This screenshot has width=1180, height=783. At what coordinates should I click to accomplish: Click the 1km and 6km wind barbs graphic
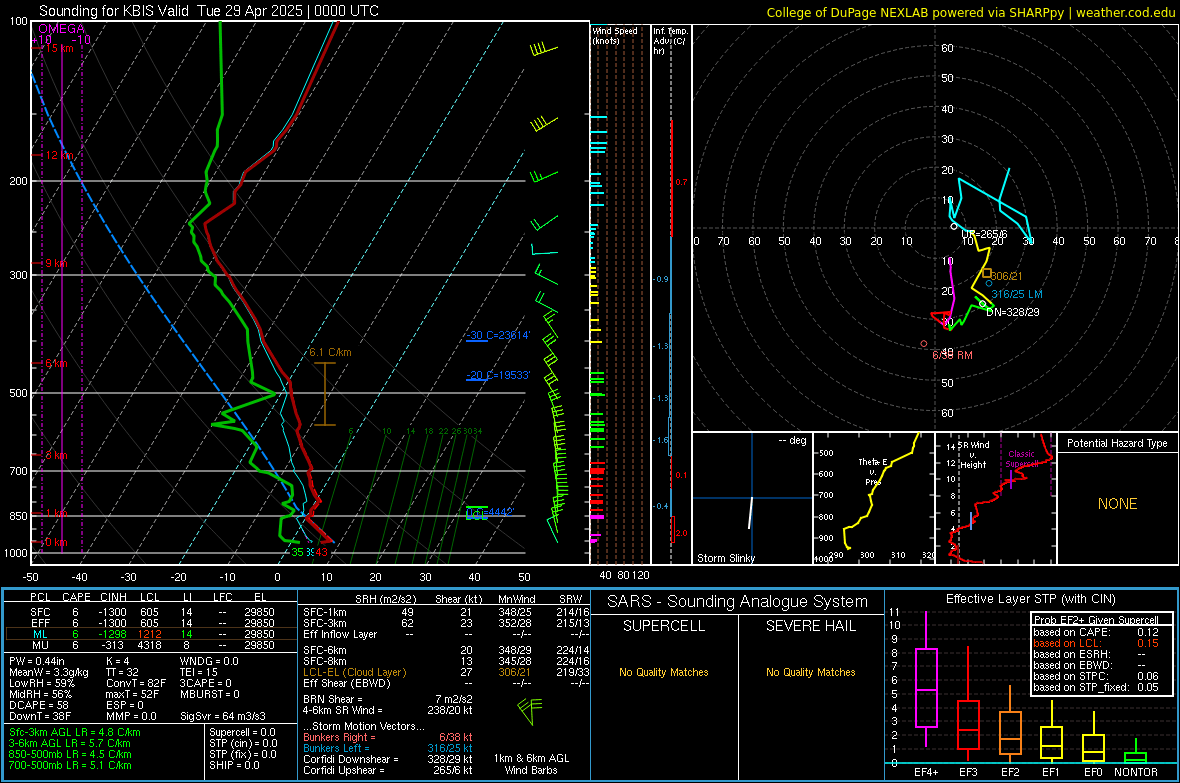pos(531,711)
